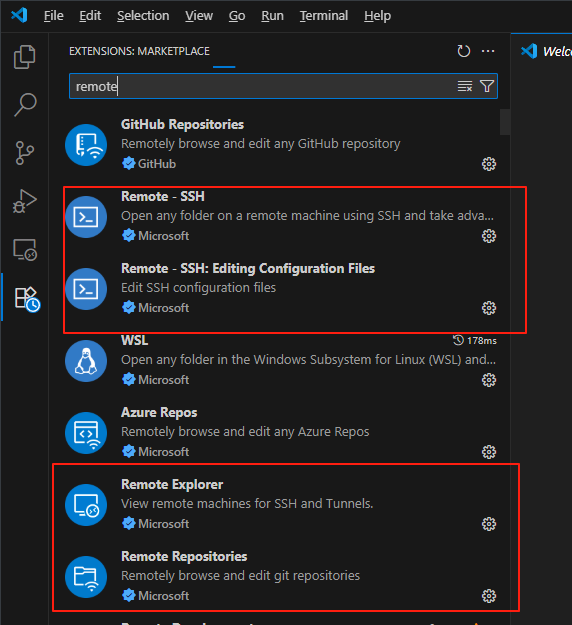Open the Source Control view
Screen dimensions: 572x625
25,153
